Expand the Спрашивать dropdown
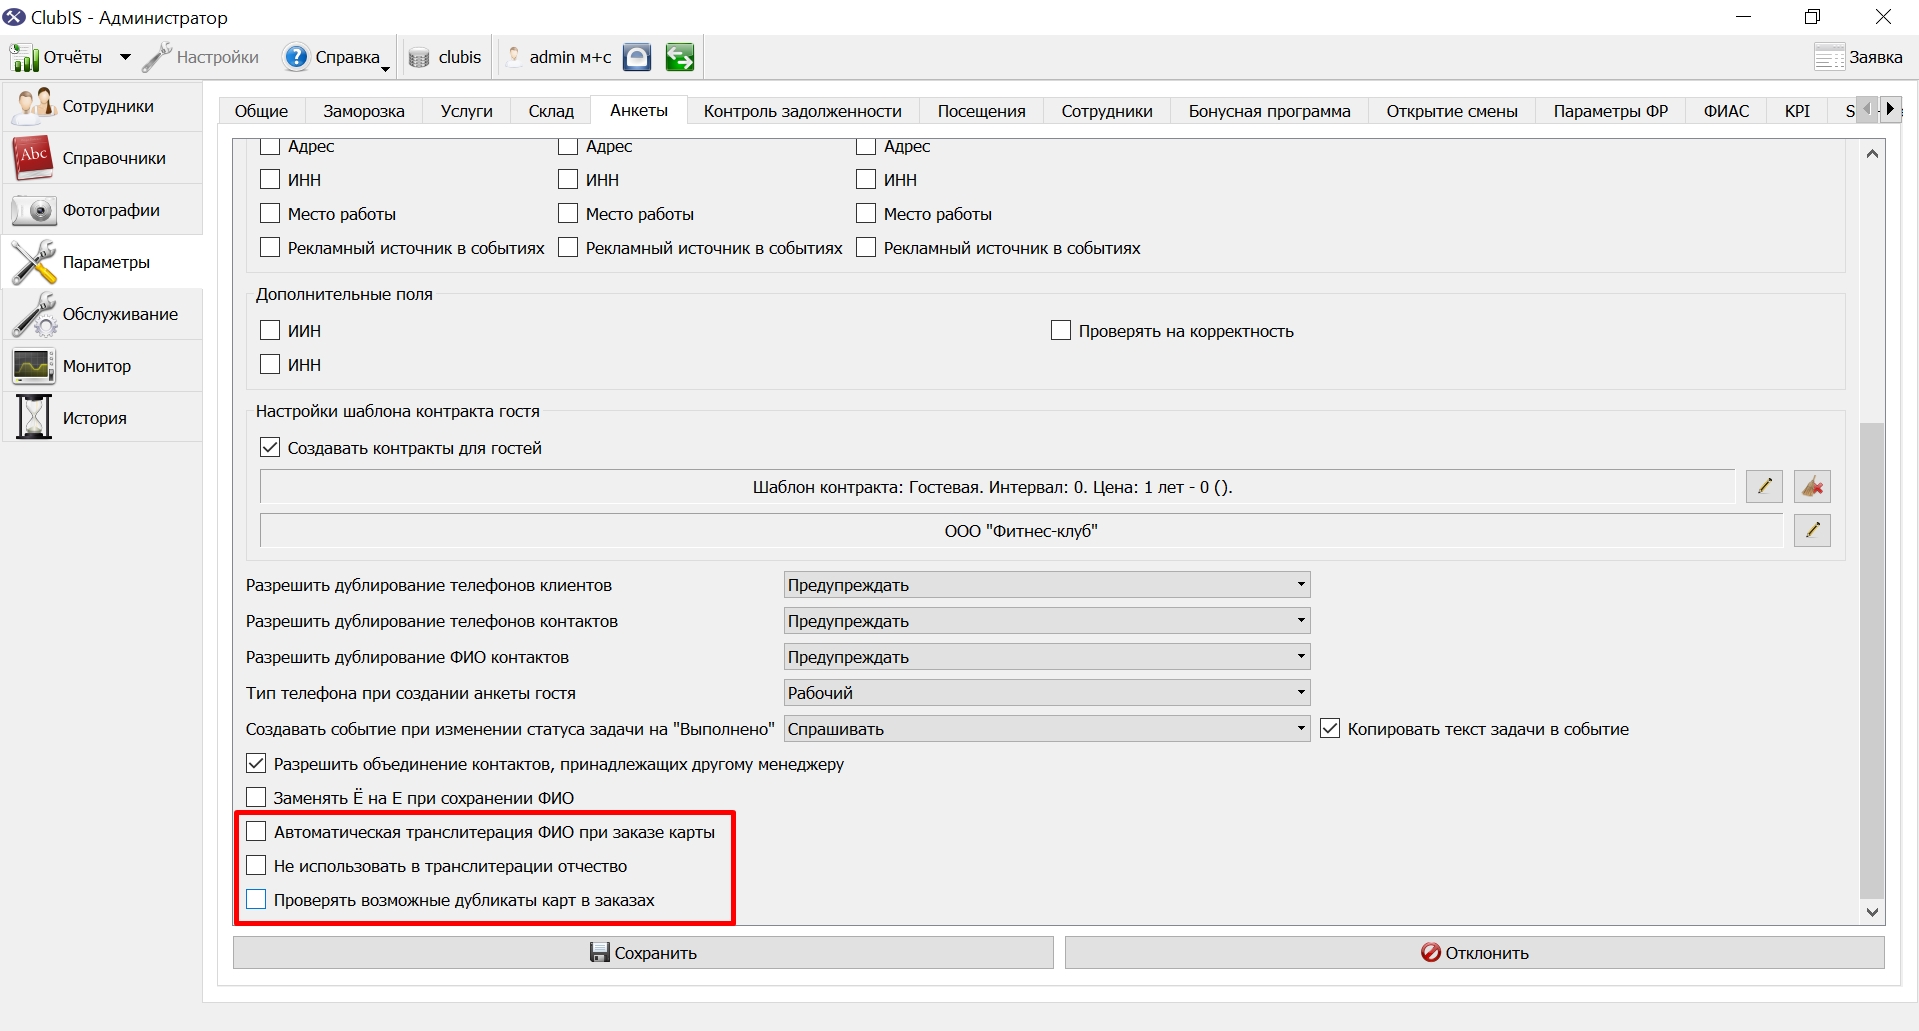 point(1047,729)
